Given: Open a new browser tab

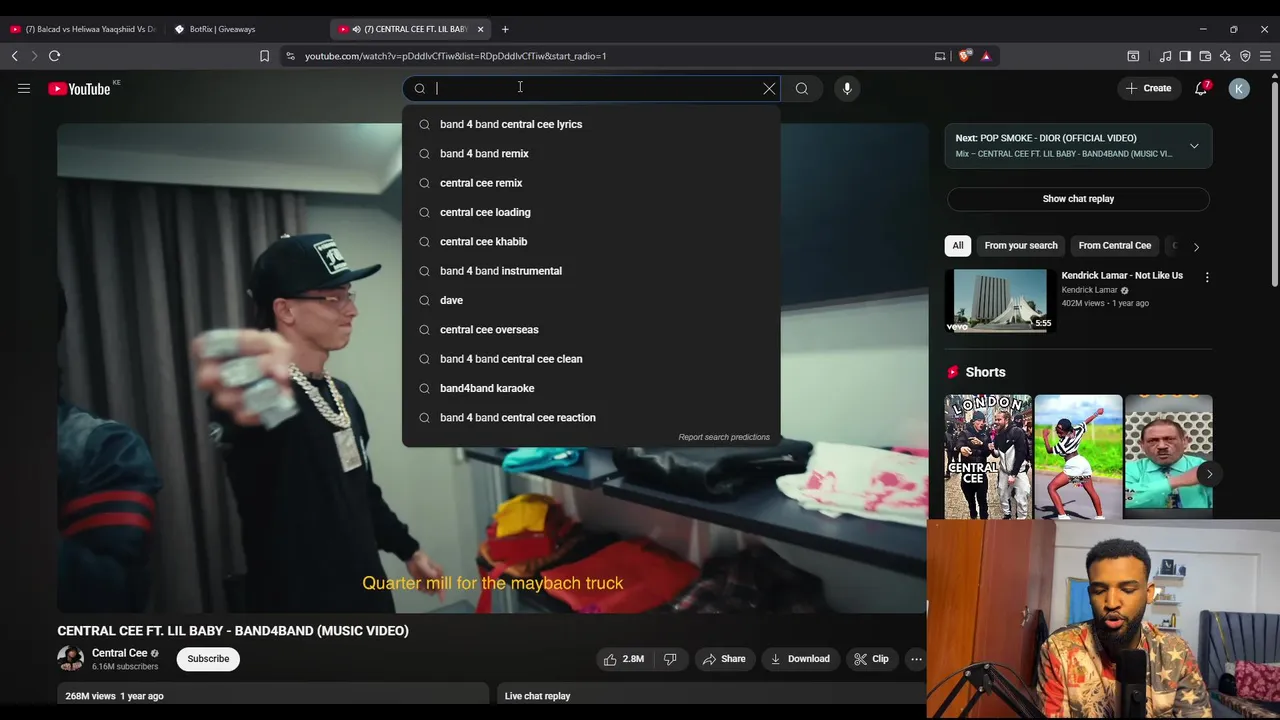Looking at the screenshot, I should [505, 29].
